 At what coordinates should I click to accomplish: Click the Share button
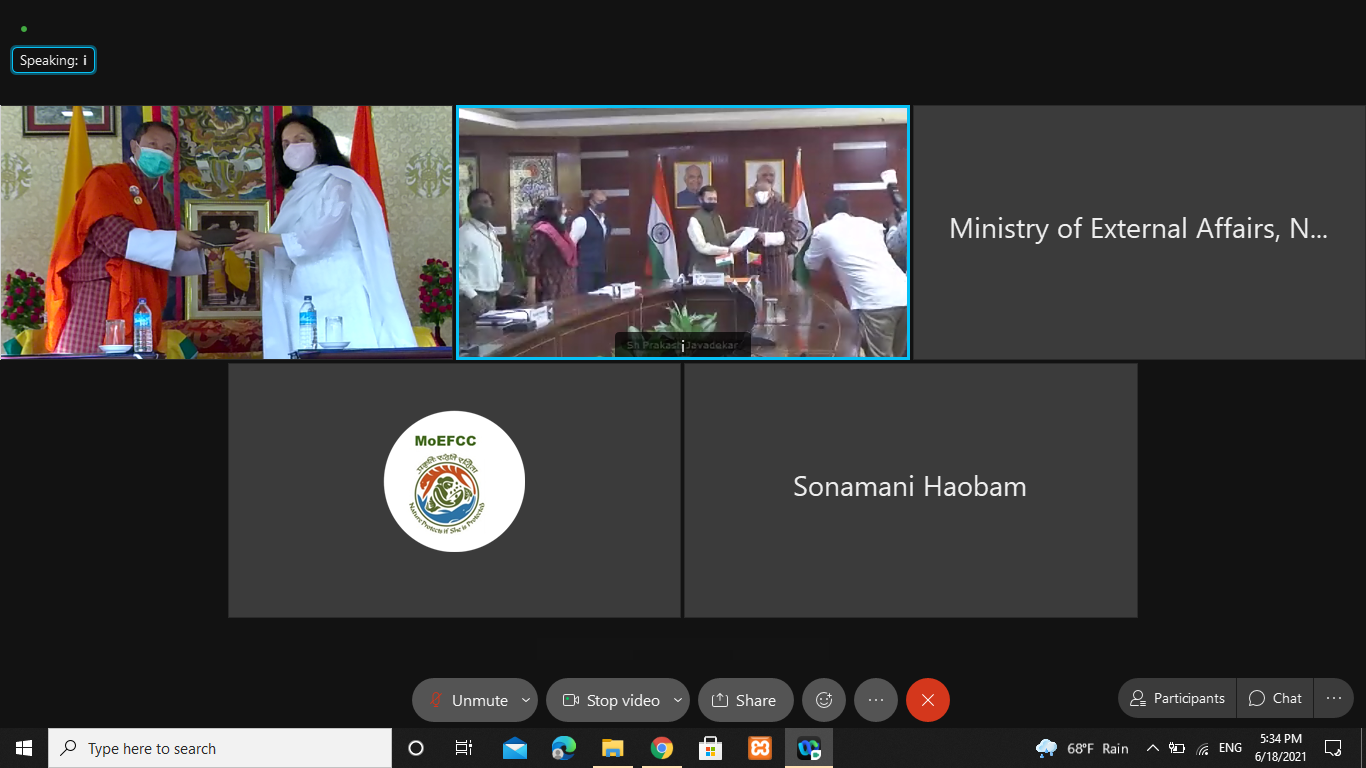[745, 700]
